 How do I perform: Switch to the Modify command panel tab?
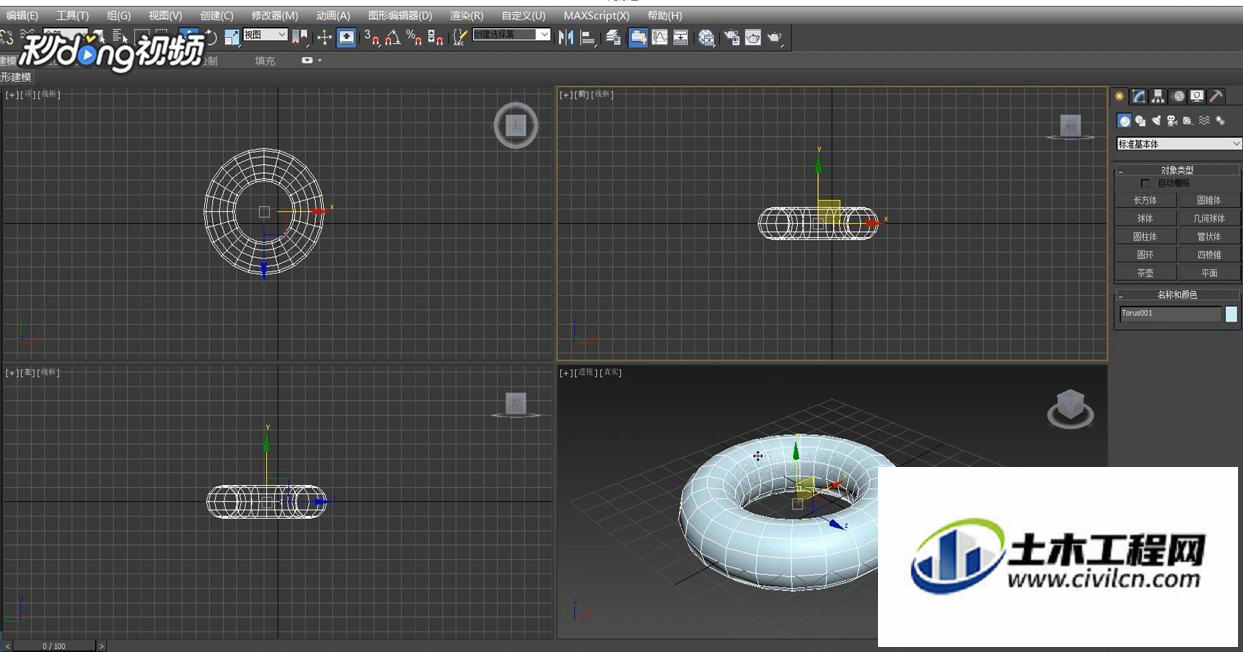pos(1139,96)
